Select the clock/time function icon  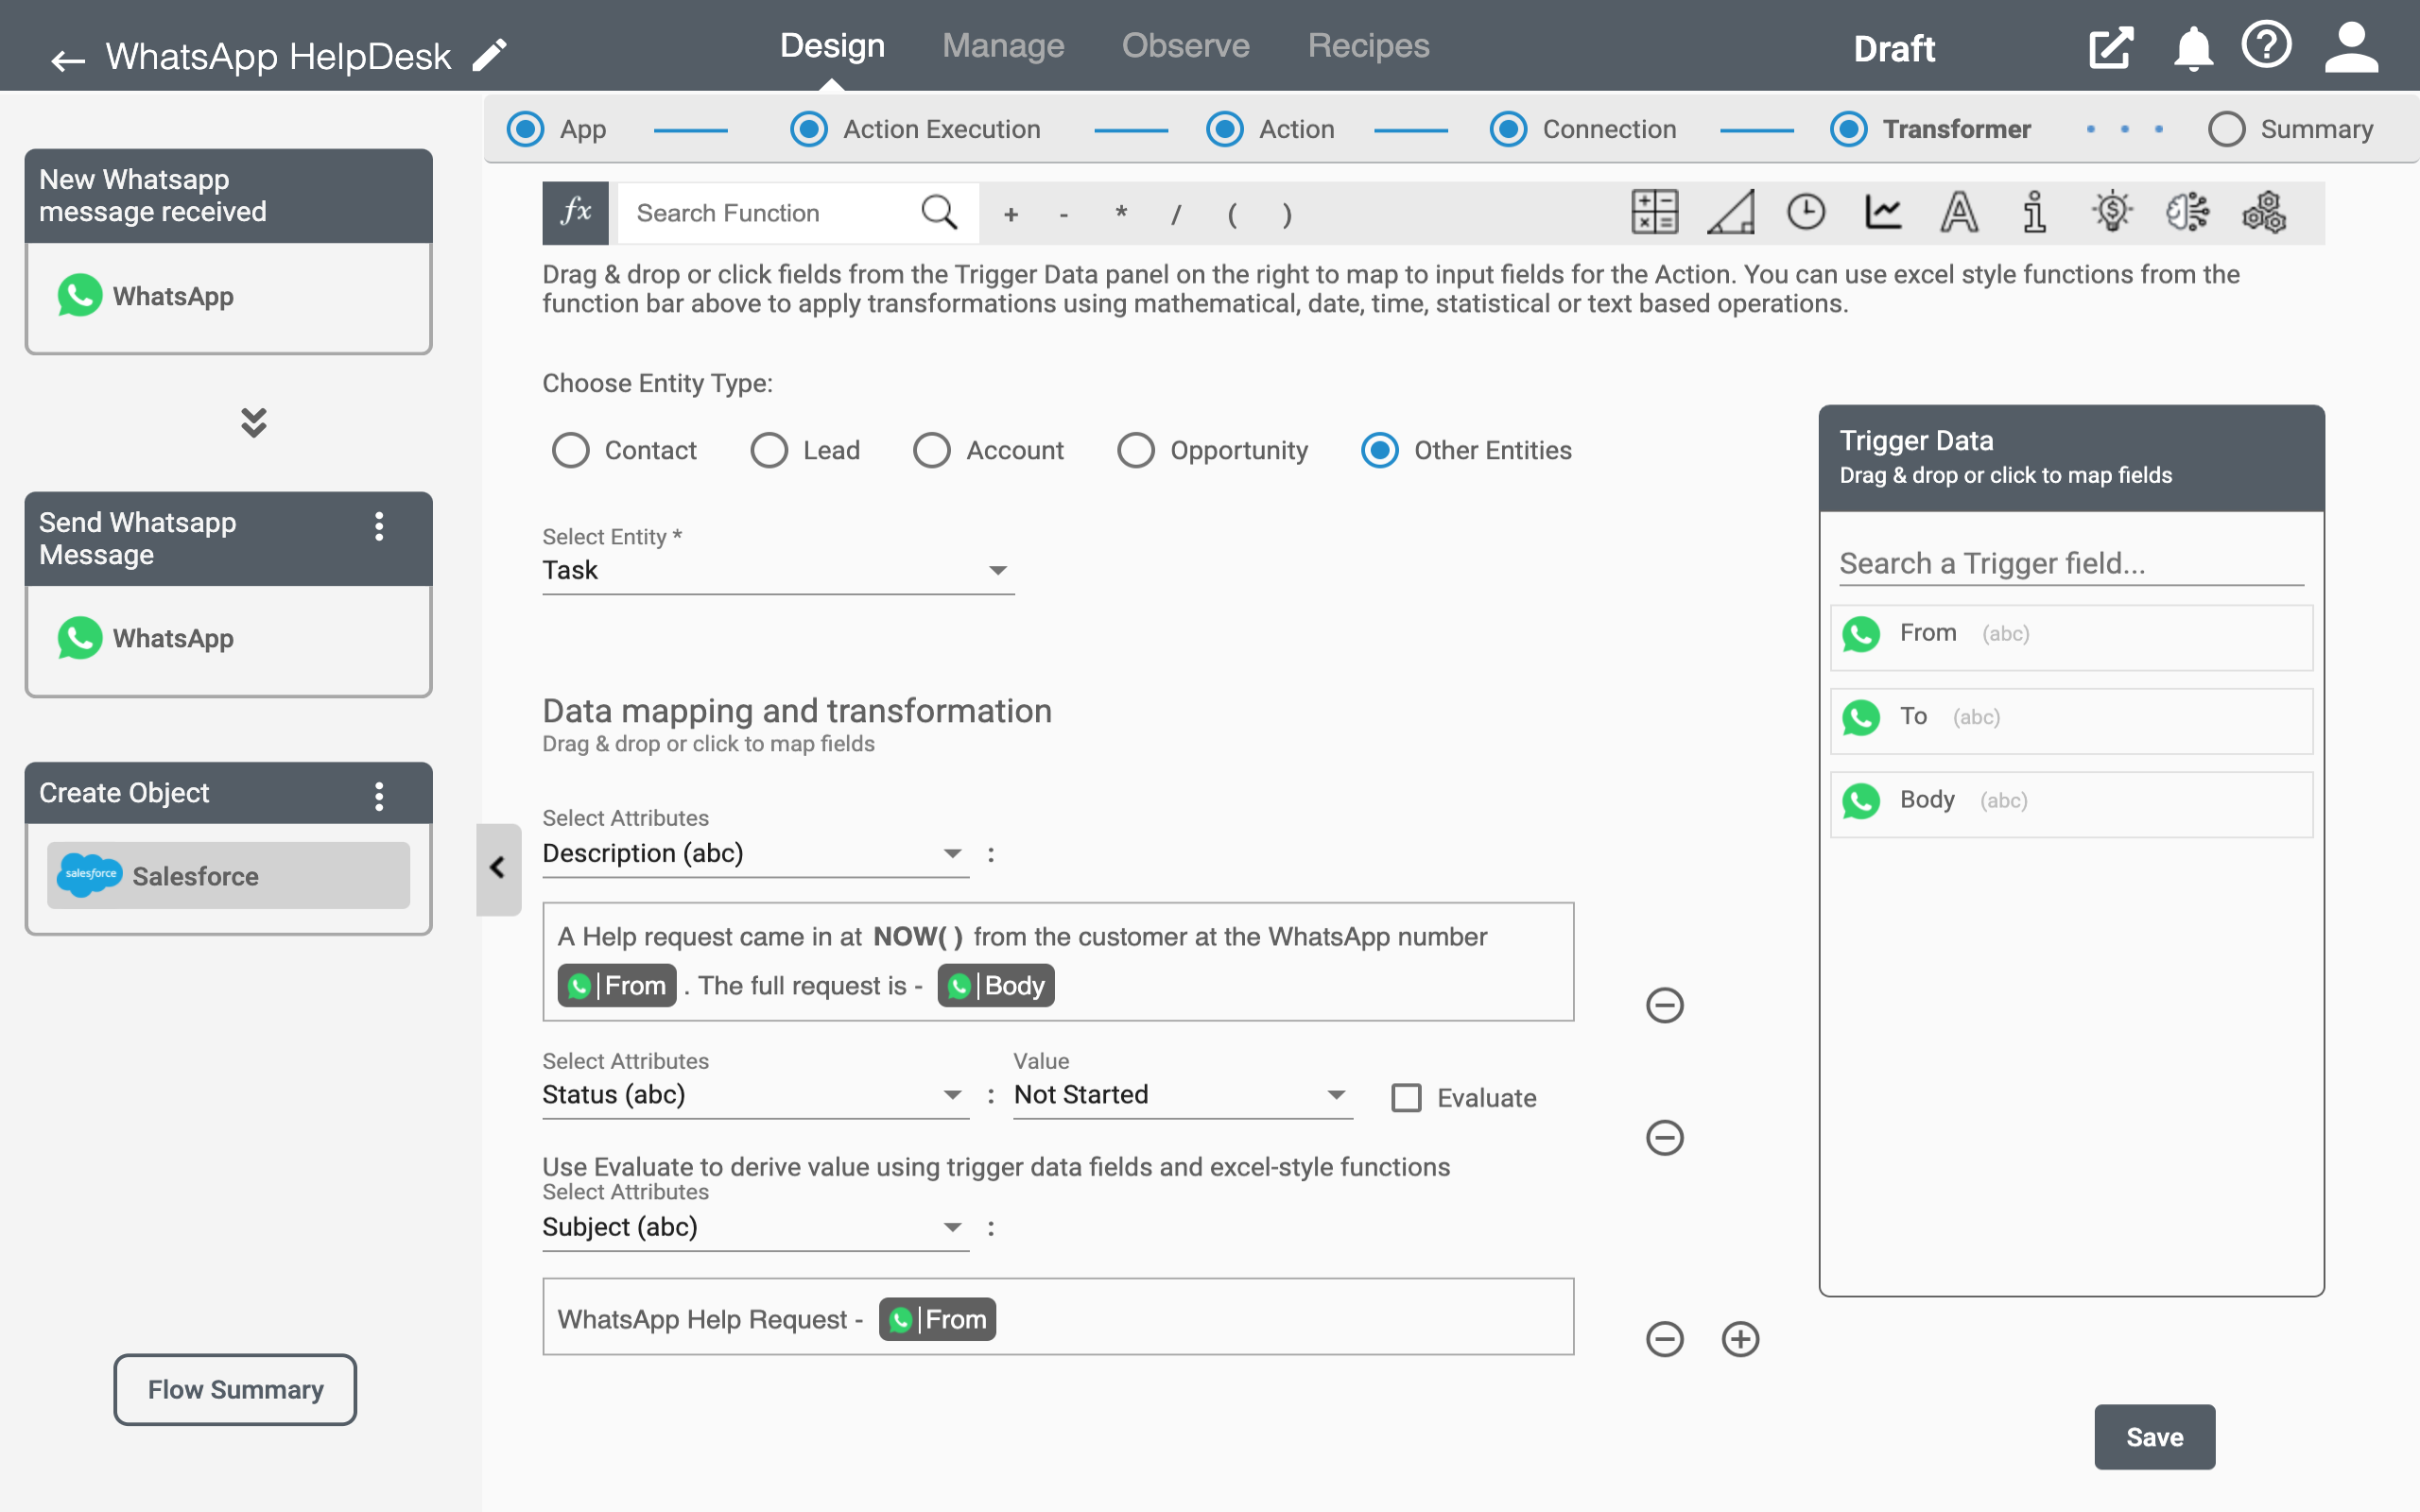coord(1806,213)
